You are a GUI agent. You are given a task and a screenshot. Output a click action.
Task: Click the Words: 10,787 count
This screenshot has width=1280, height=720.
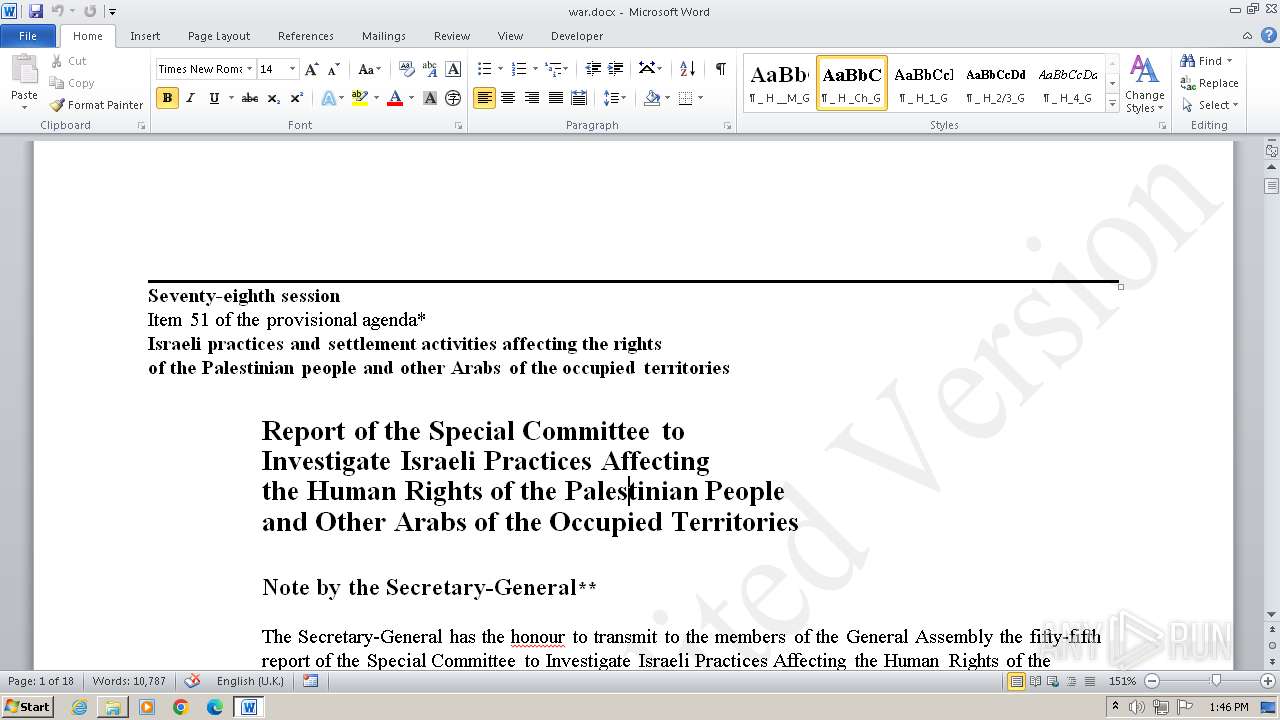(129, 681)
